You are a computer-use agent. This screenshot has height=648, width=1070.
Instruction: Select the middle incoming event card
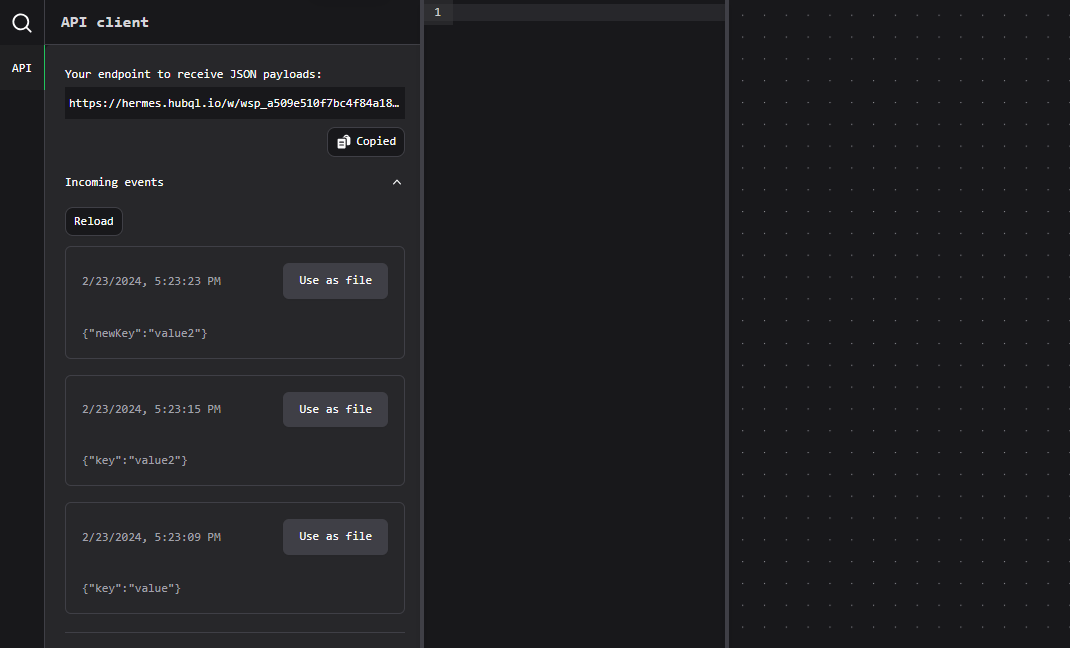(234, 430)
